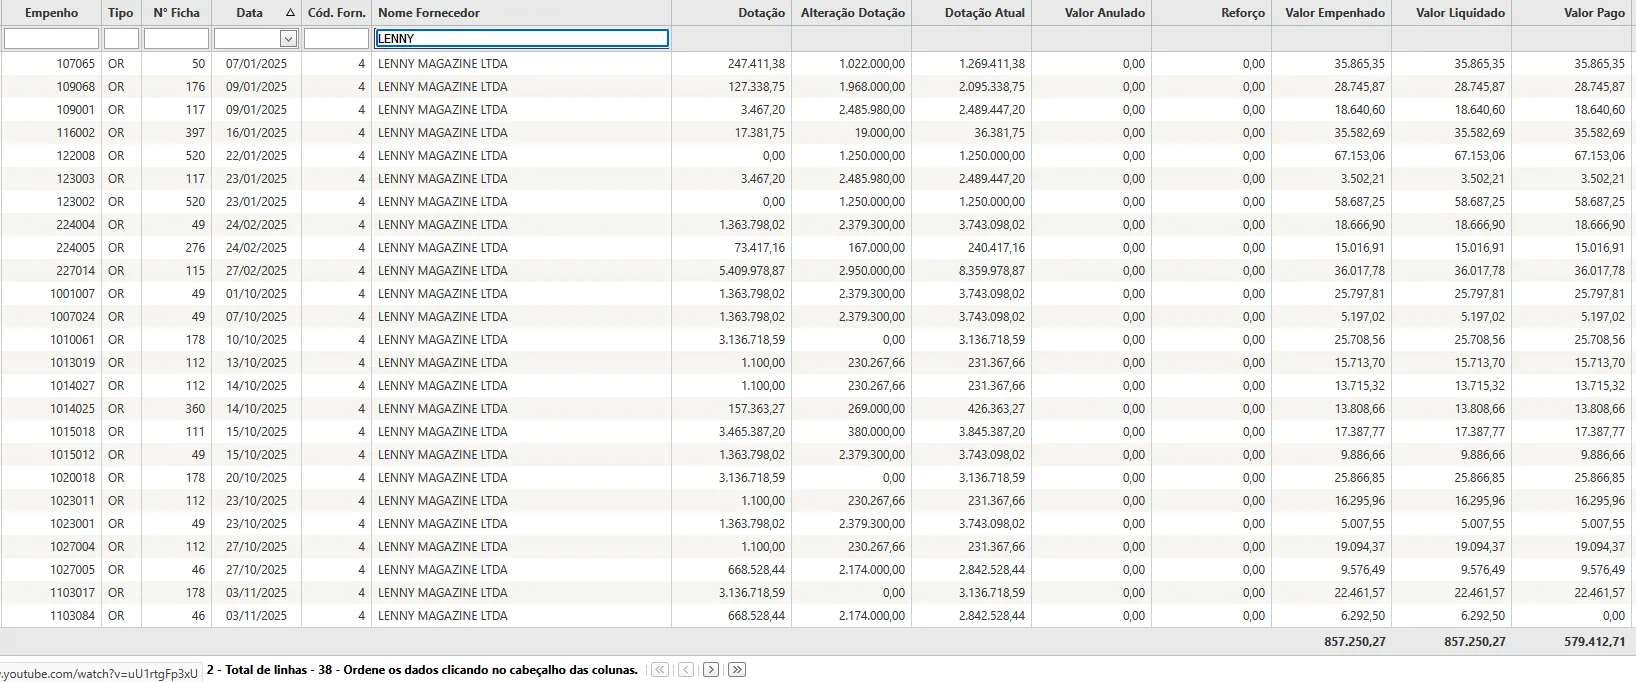Open the Data filter dropdown

(288, 39)
